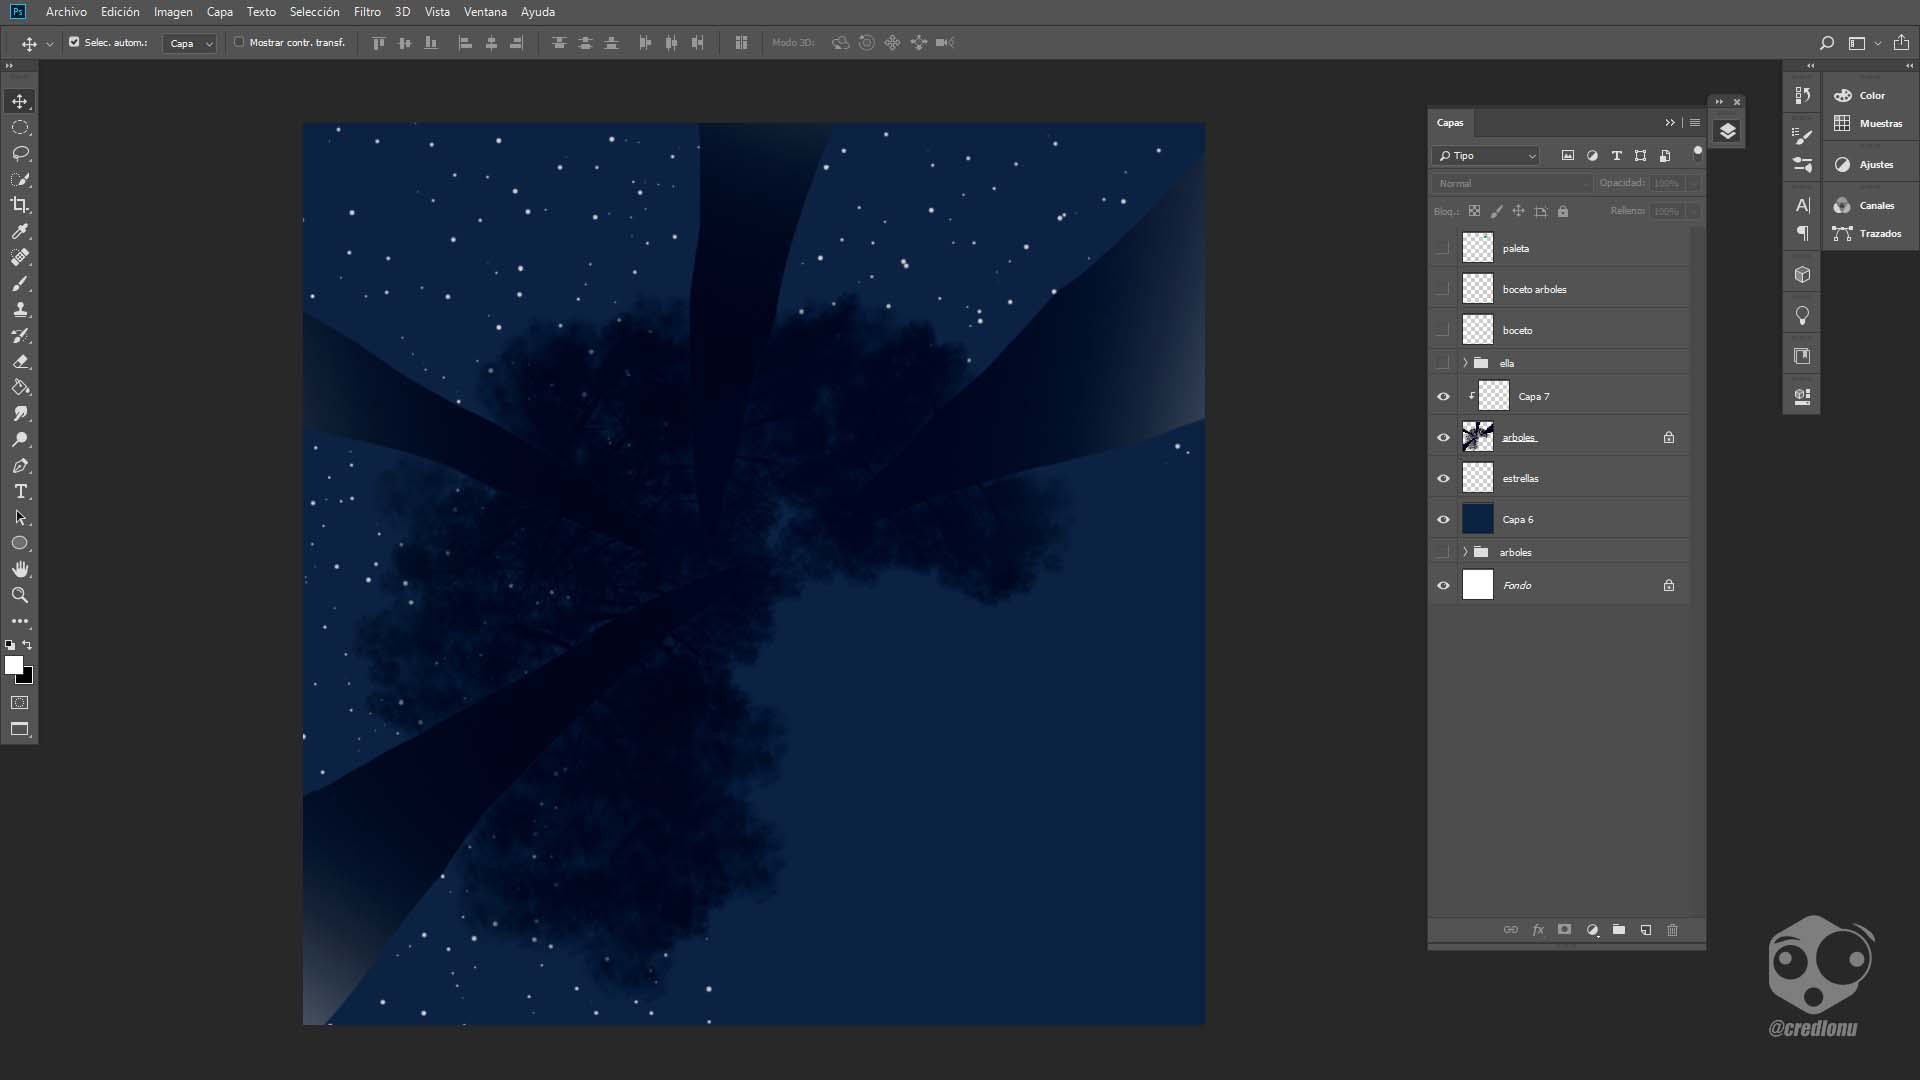Select the Type tool
Viewport: 1920px width, 1080px height.
(20, 491)
